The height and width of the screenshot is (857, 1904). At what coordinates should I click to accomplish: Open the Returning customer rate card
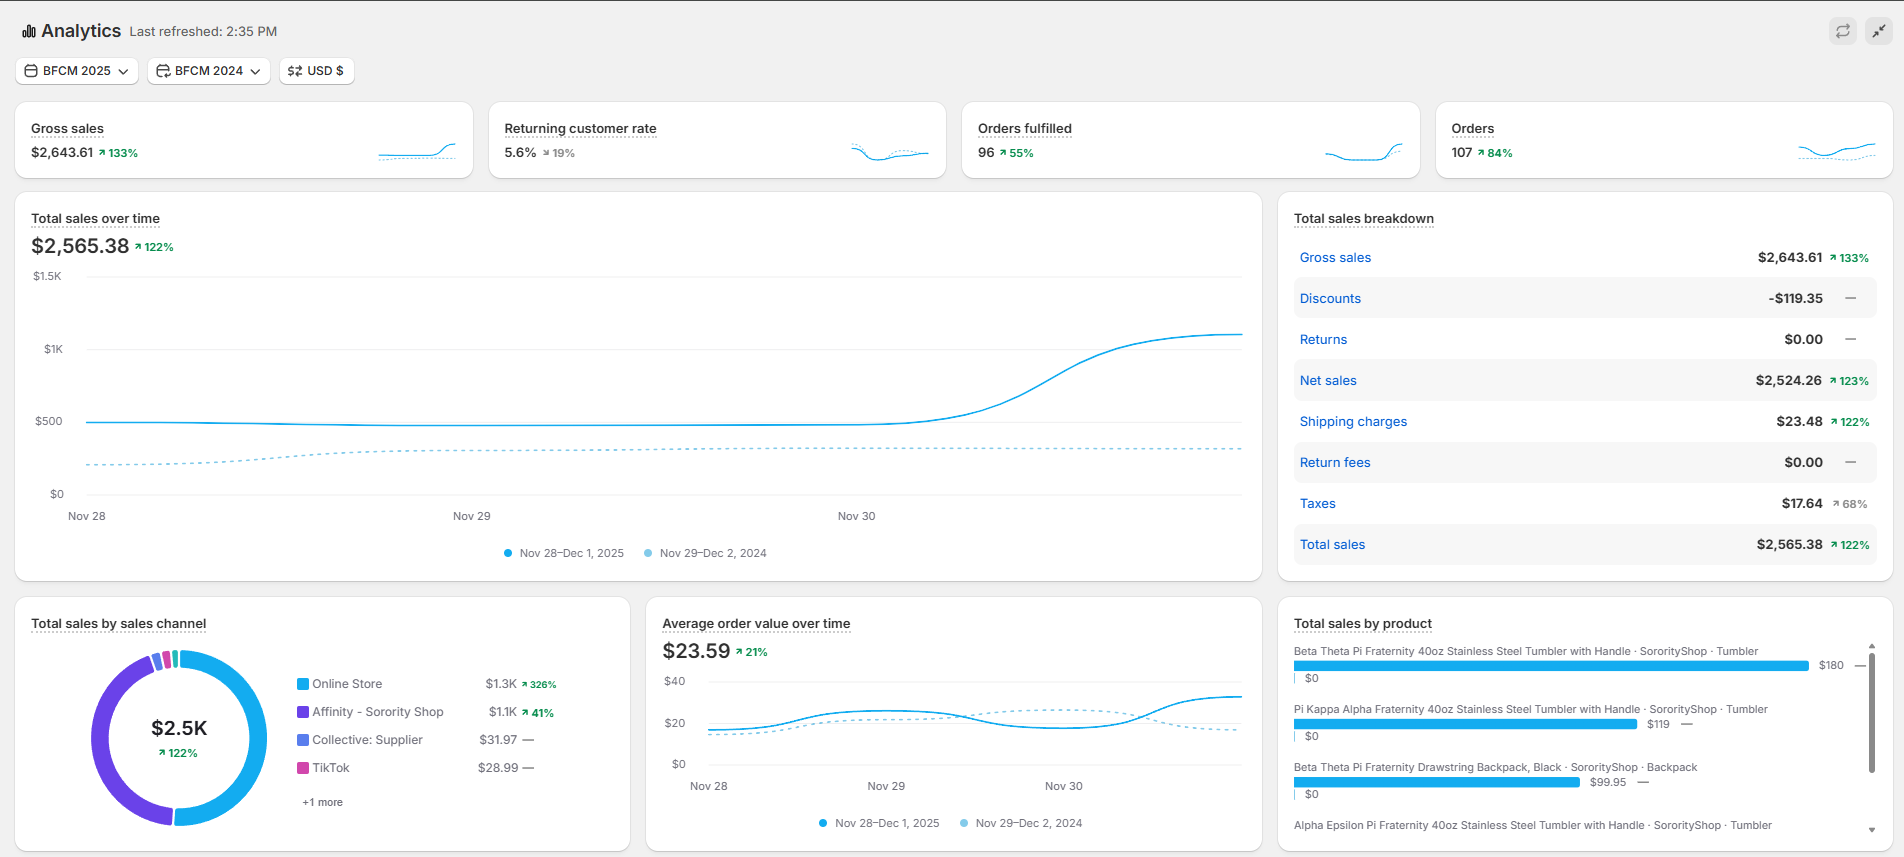[580, 129]
